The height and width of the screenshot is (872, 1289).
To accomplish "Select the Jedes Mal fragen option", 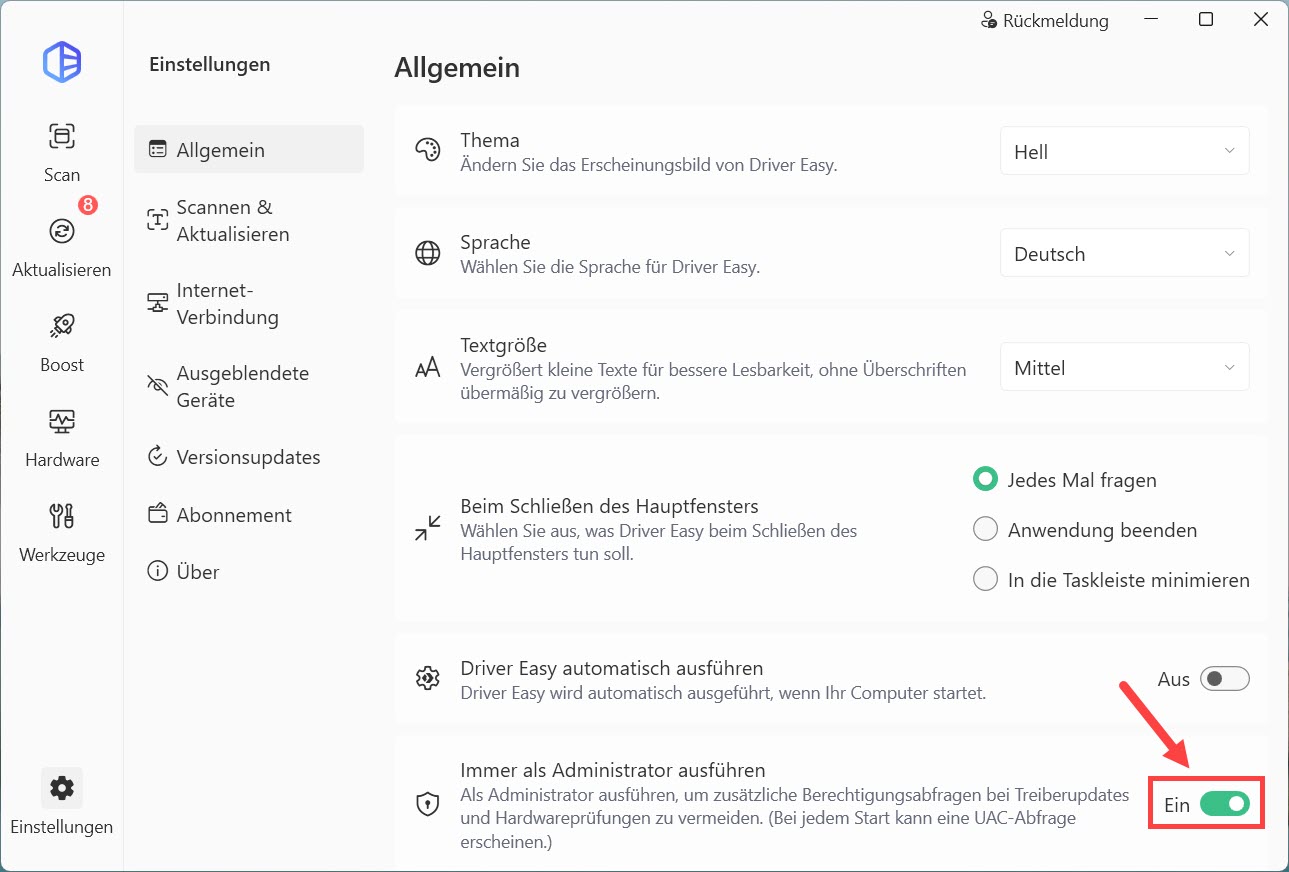I will (x=986, y=480).
